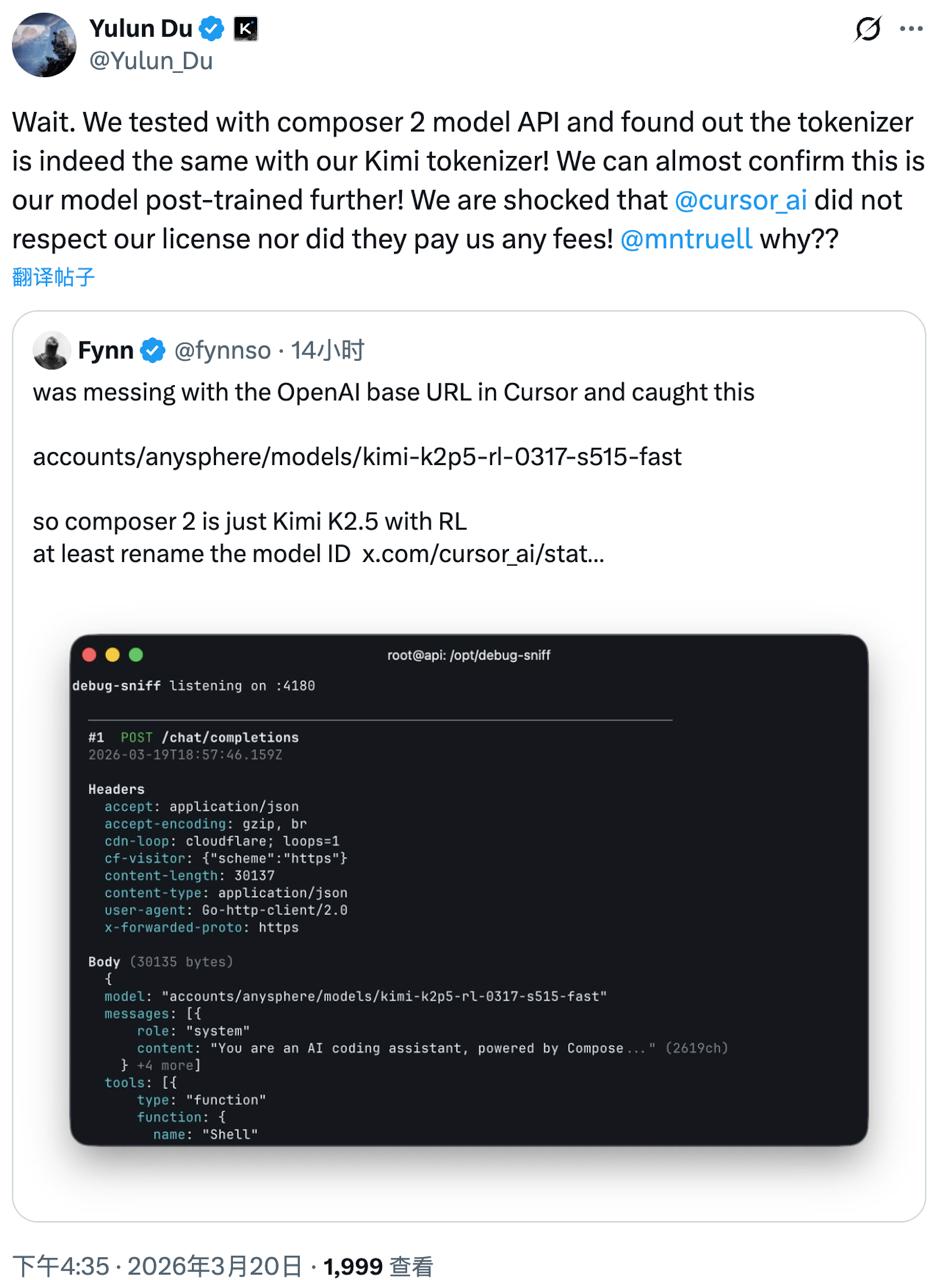Open the @fynnso handle in quoted post

(x=222, y=350)
